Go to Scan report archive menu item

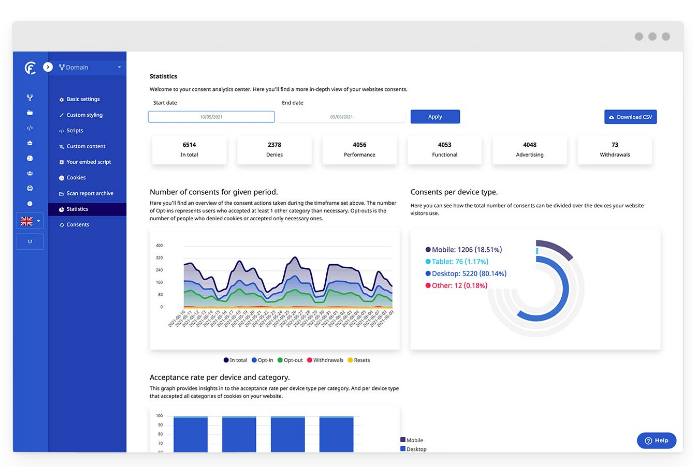tap(89, 193)
